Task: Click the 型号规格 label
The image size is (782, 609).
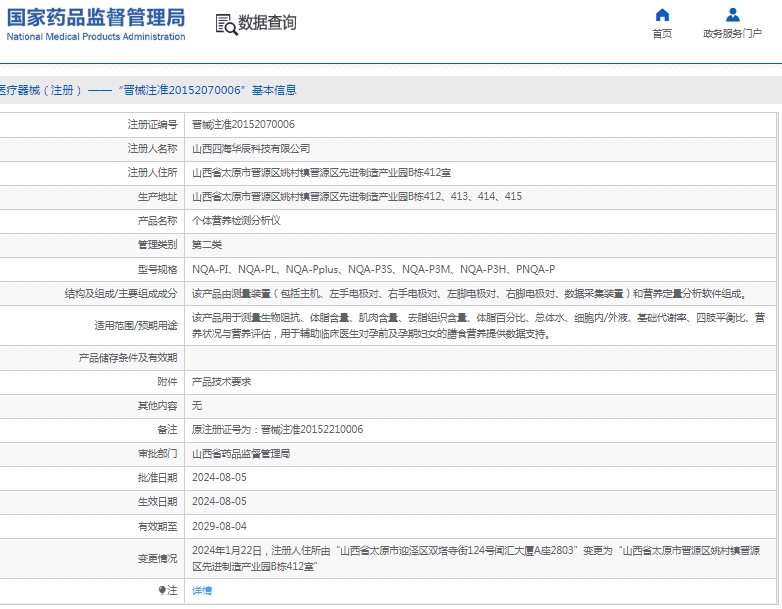Action: click(157, 270)
